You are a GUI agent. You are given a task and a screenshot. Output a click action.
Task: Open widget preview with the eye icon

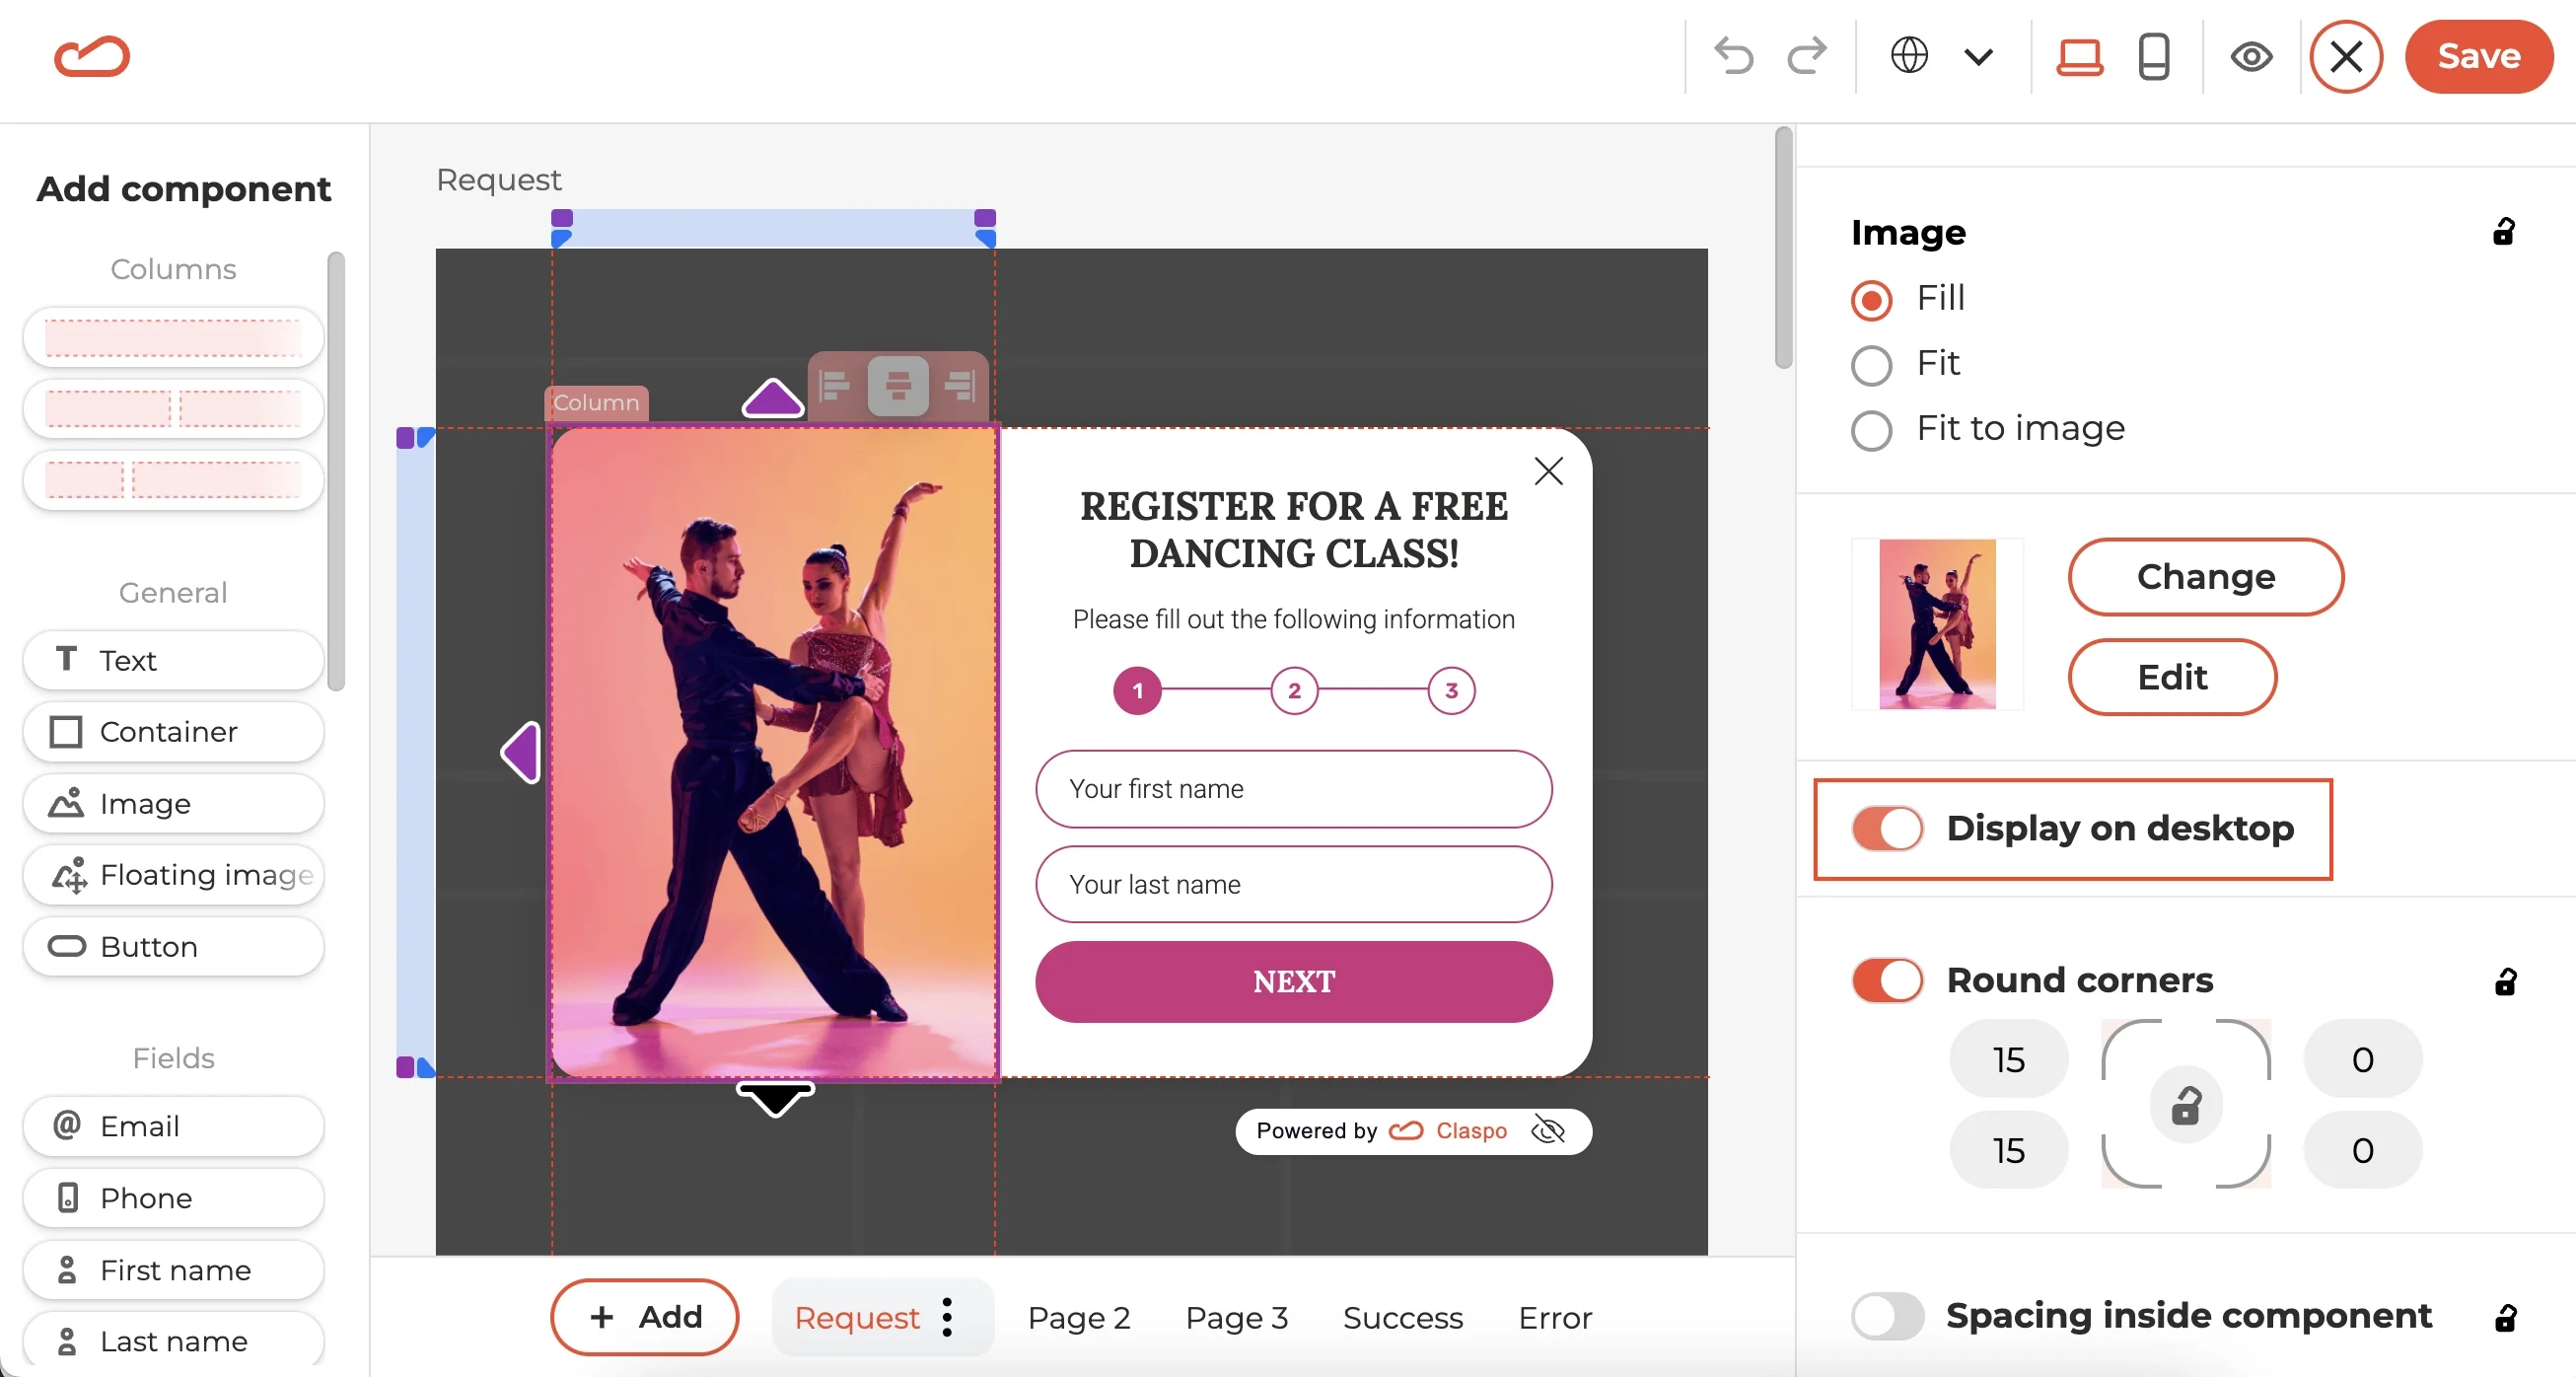point(2251,57)
